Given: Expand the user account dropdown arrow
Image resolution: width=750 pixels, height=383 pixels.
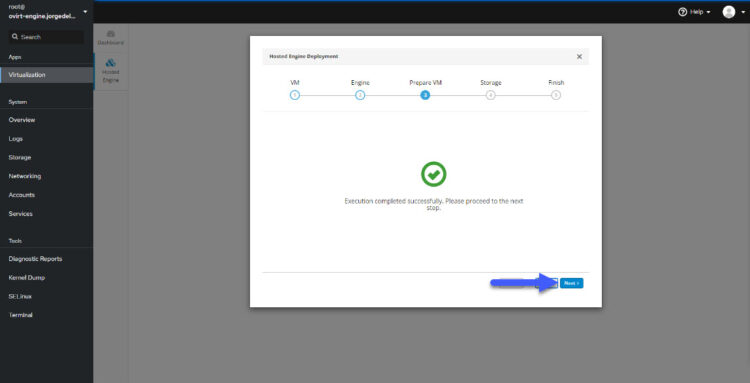Looking at the screenshot, I should point(743,12).
